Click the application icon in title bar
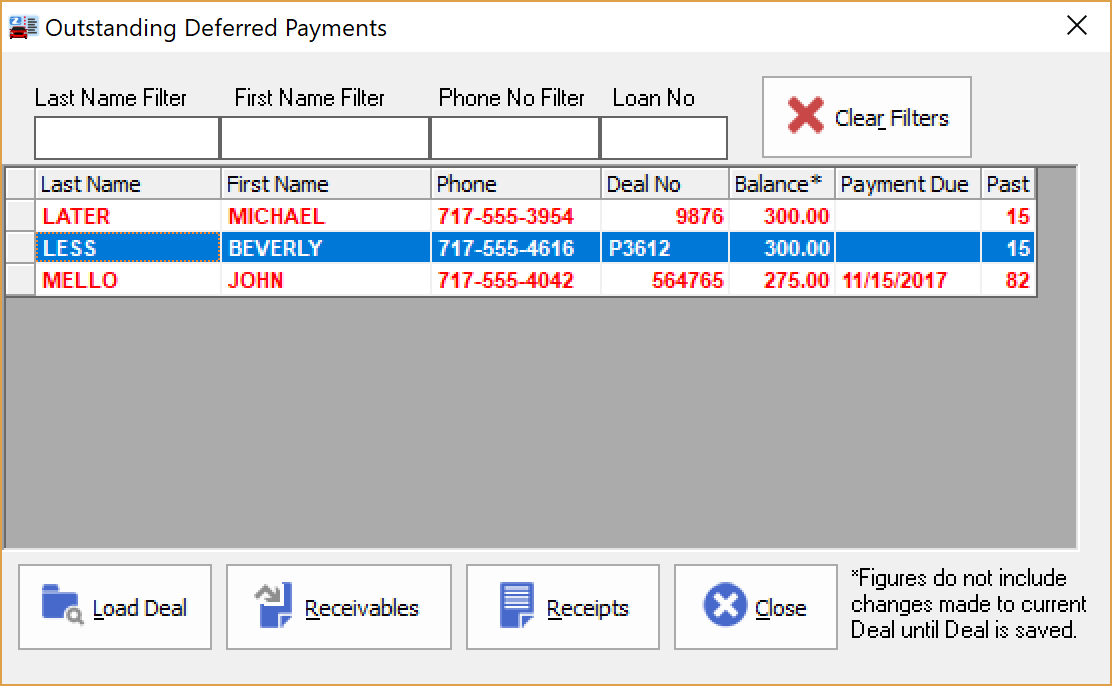Viewport: 1112px width, 686px height. point(20,27)
